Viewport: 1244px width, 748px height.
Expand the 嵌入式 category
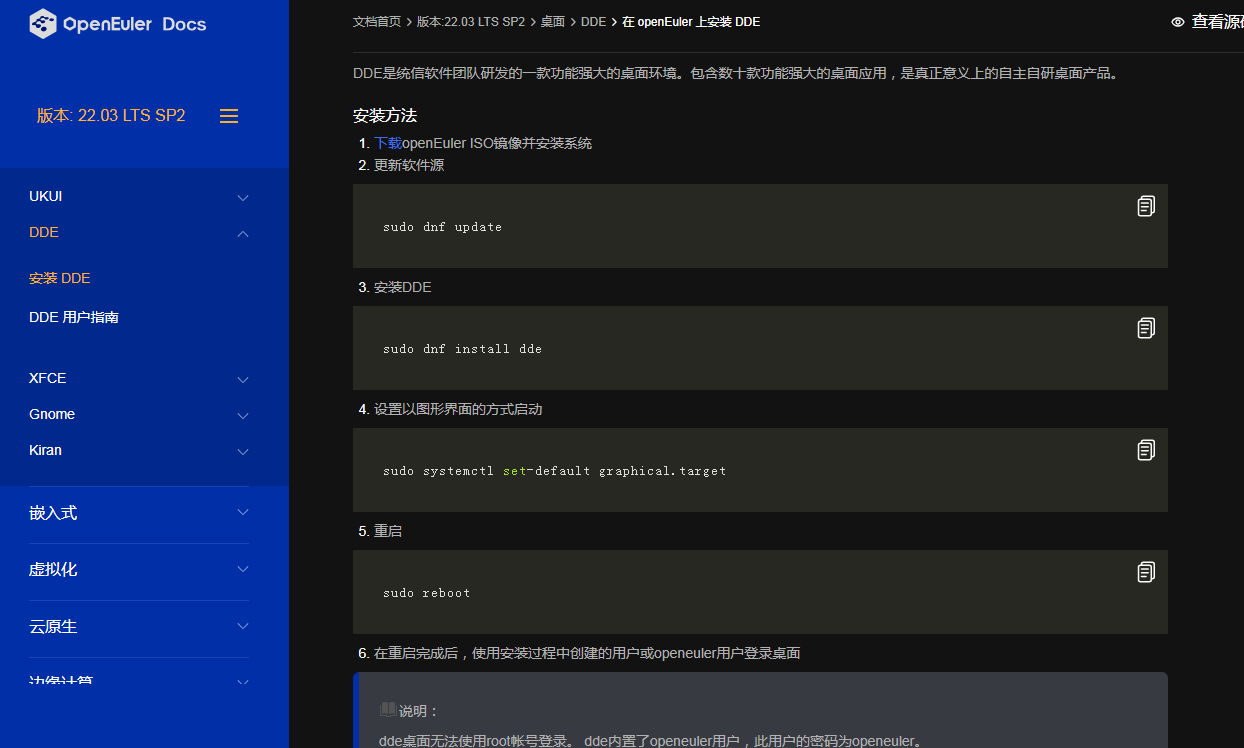point(243,513)
